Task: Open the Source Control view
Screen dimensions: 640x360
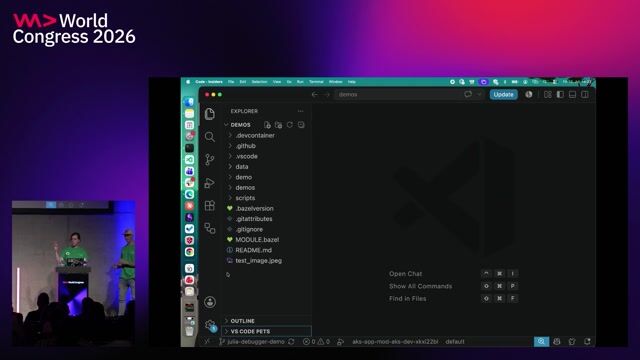Action: [x=210, y=160]
